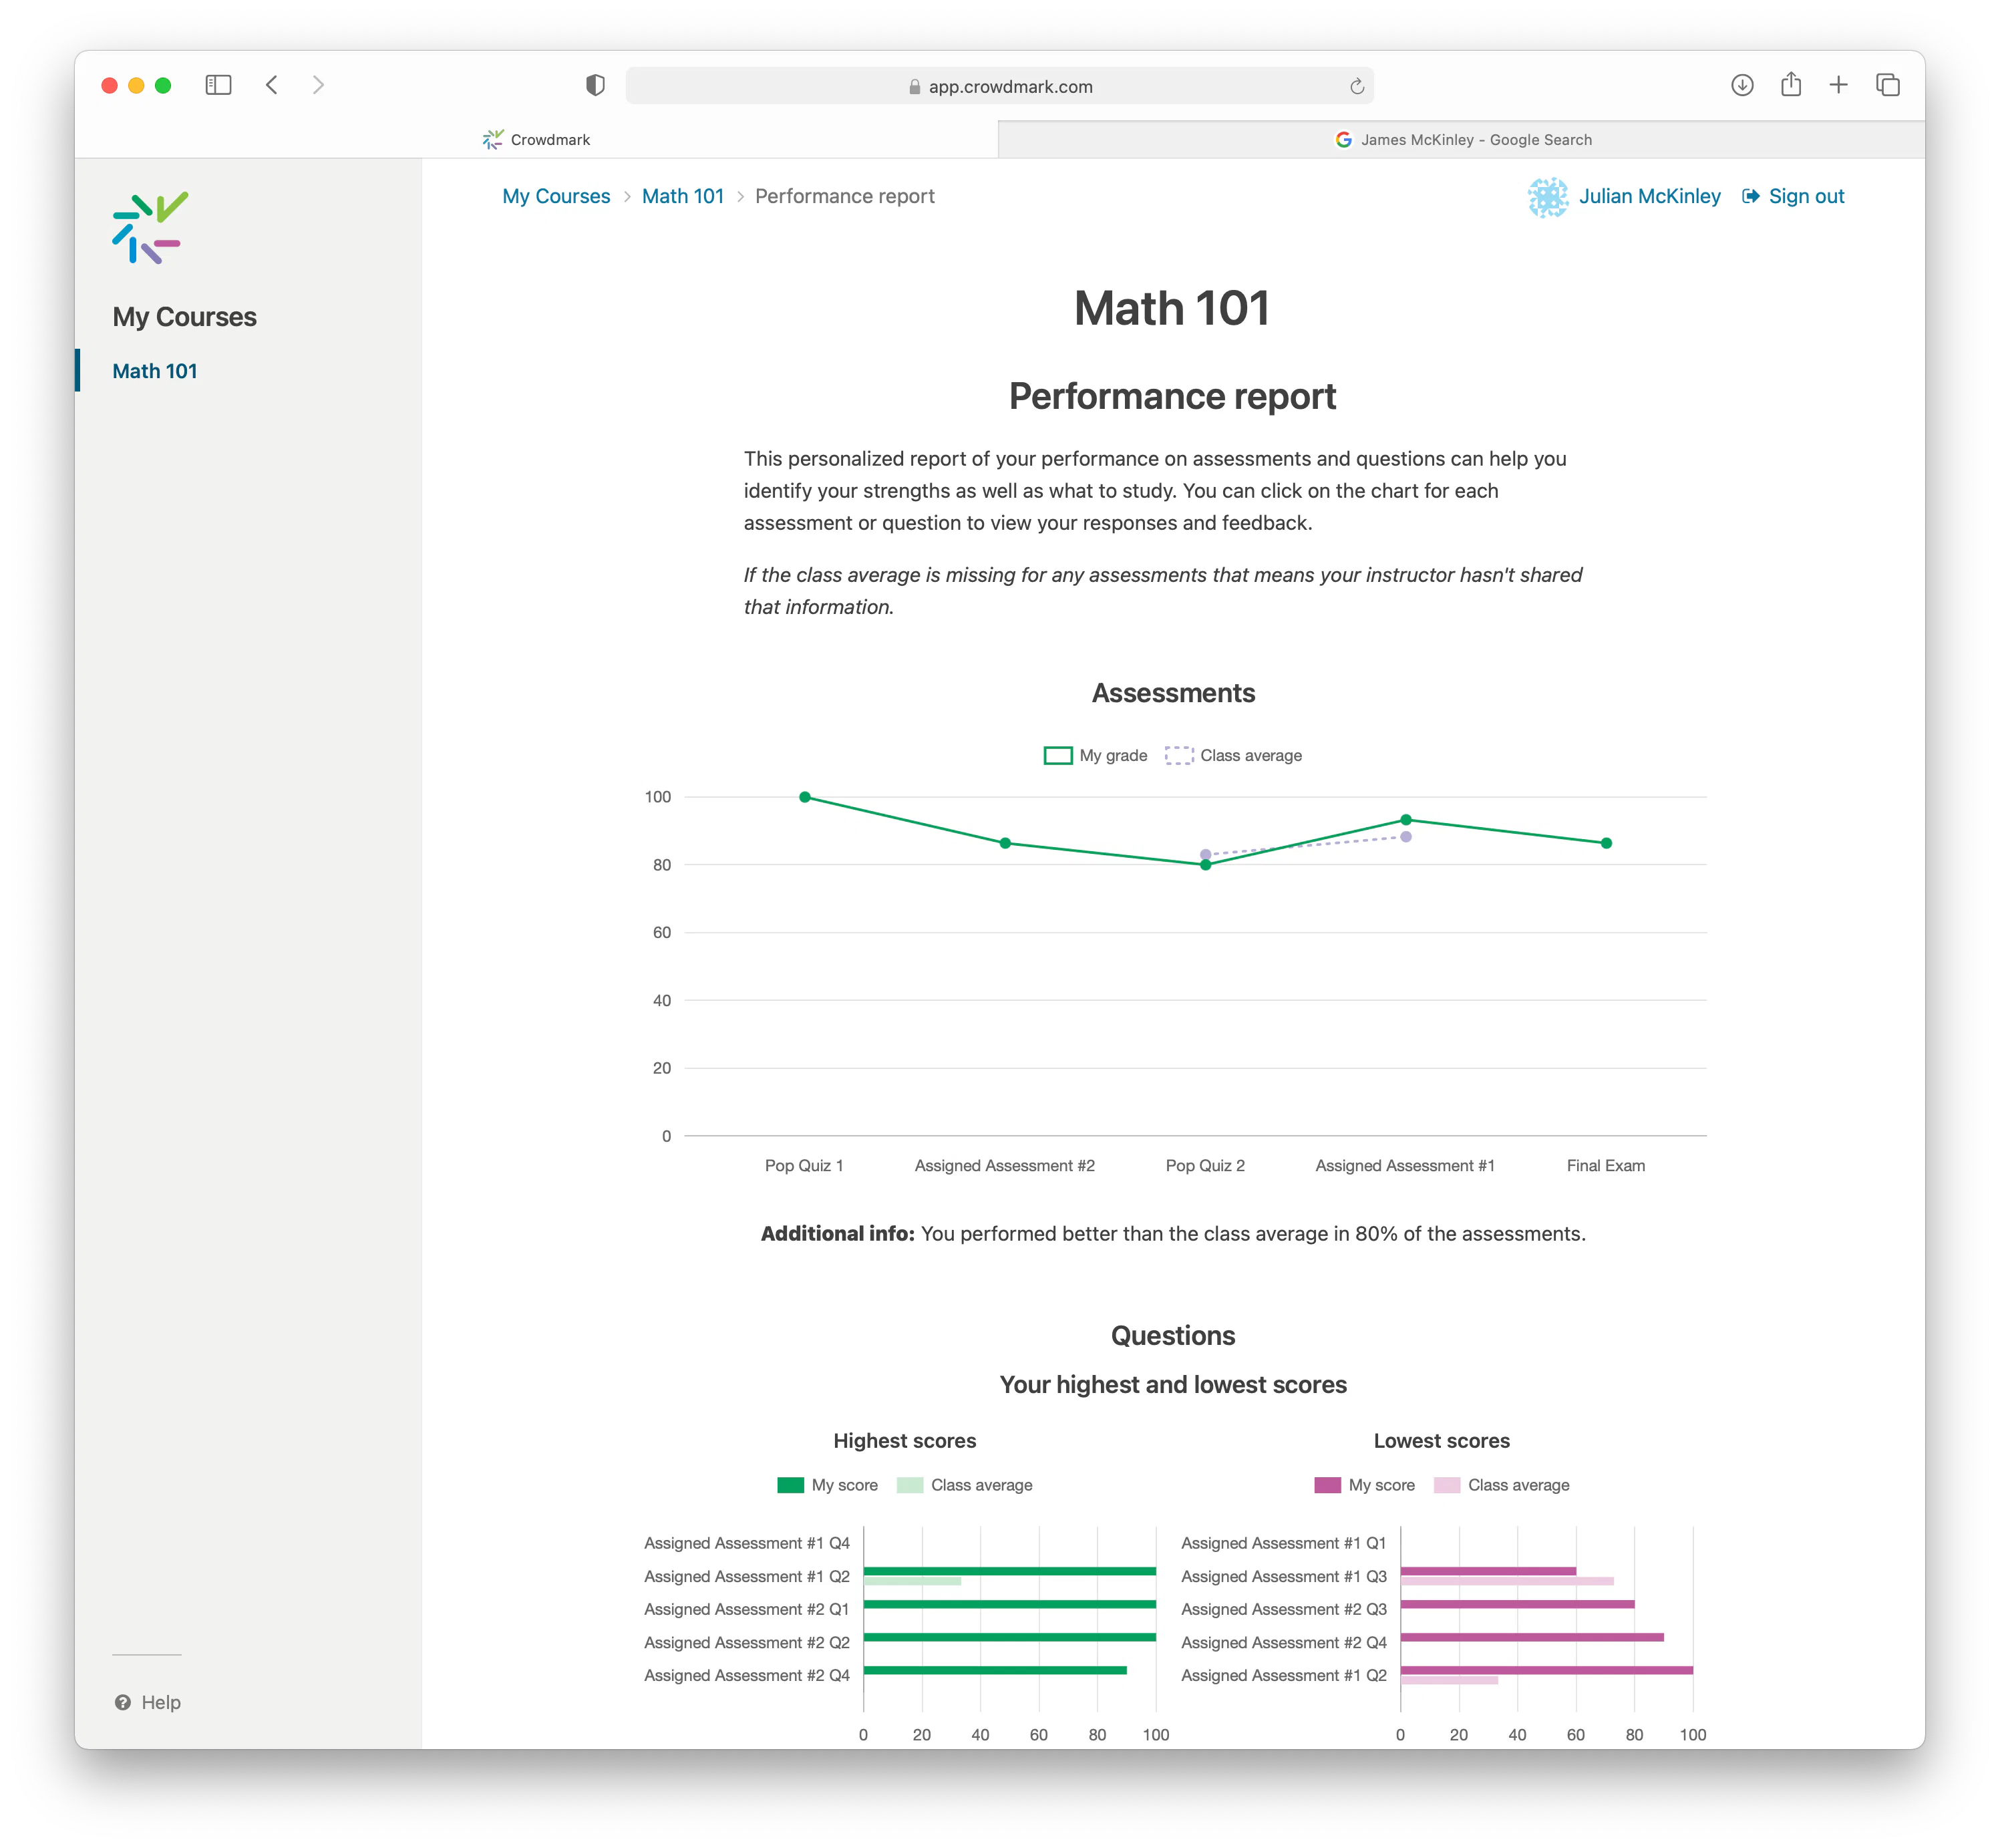This screenshot has width=2000, height=1848.
Task: Click the Pop Quiz 1 data point
Action: [805, 797]
